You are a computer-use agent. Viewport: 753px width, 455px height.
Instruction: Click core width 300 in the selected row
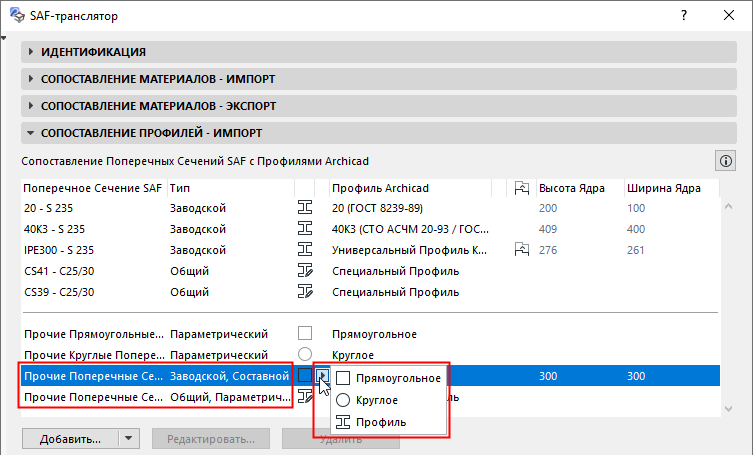tap(636, 376)
